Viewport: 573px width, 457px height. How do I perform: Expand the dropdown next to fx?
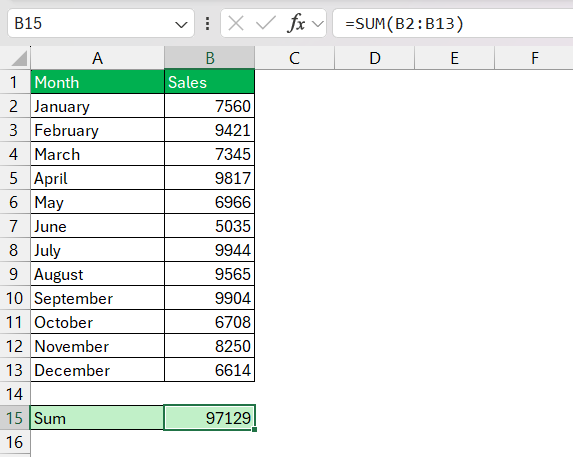click(318, 24)
